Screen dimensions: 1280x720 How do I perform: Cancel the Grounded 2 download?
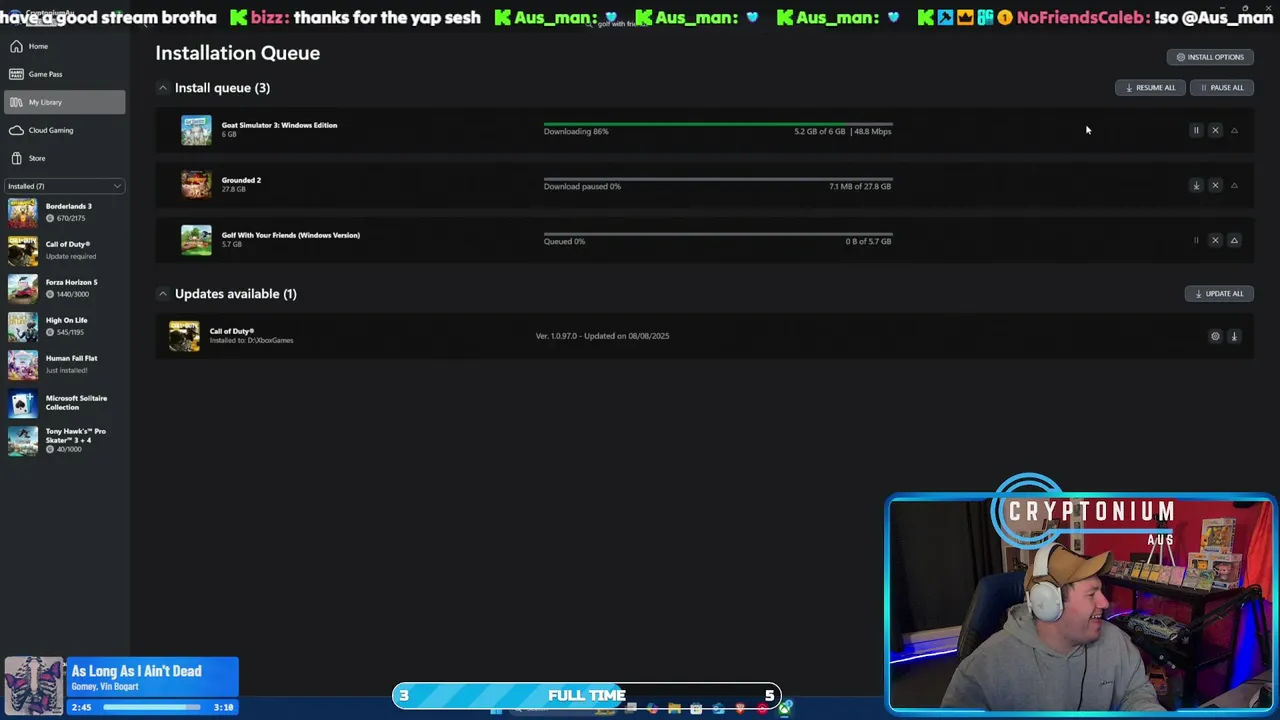tap(1215, 185)
